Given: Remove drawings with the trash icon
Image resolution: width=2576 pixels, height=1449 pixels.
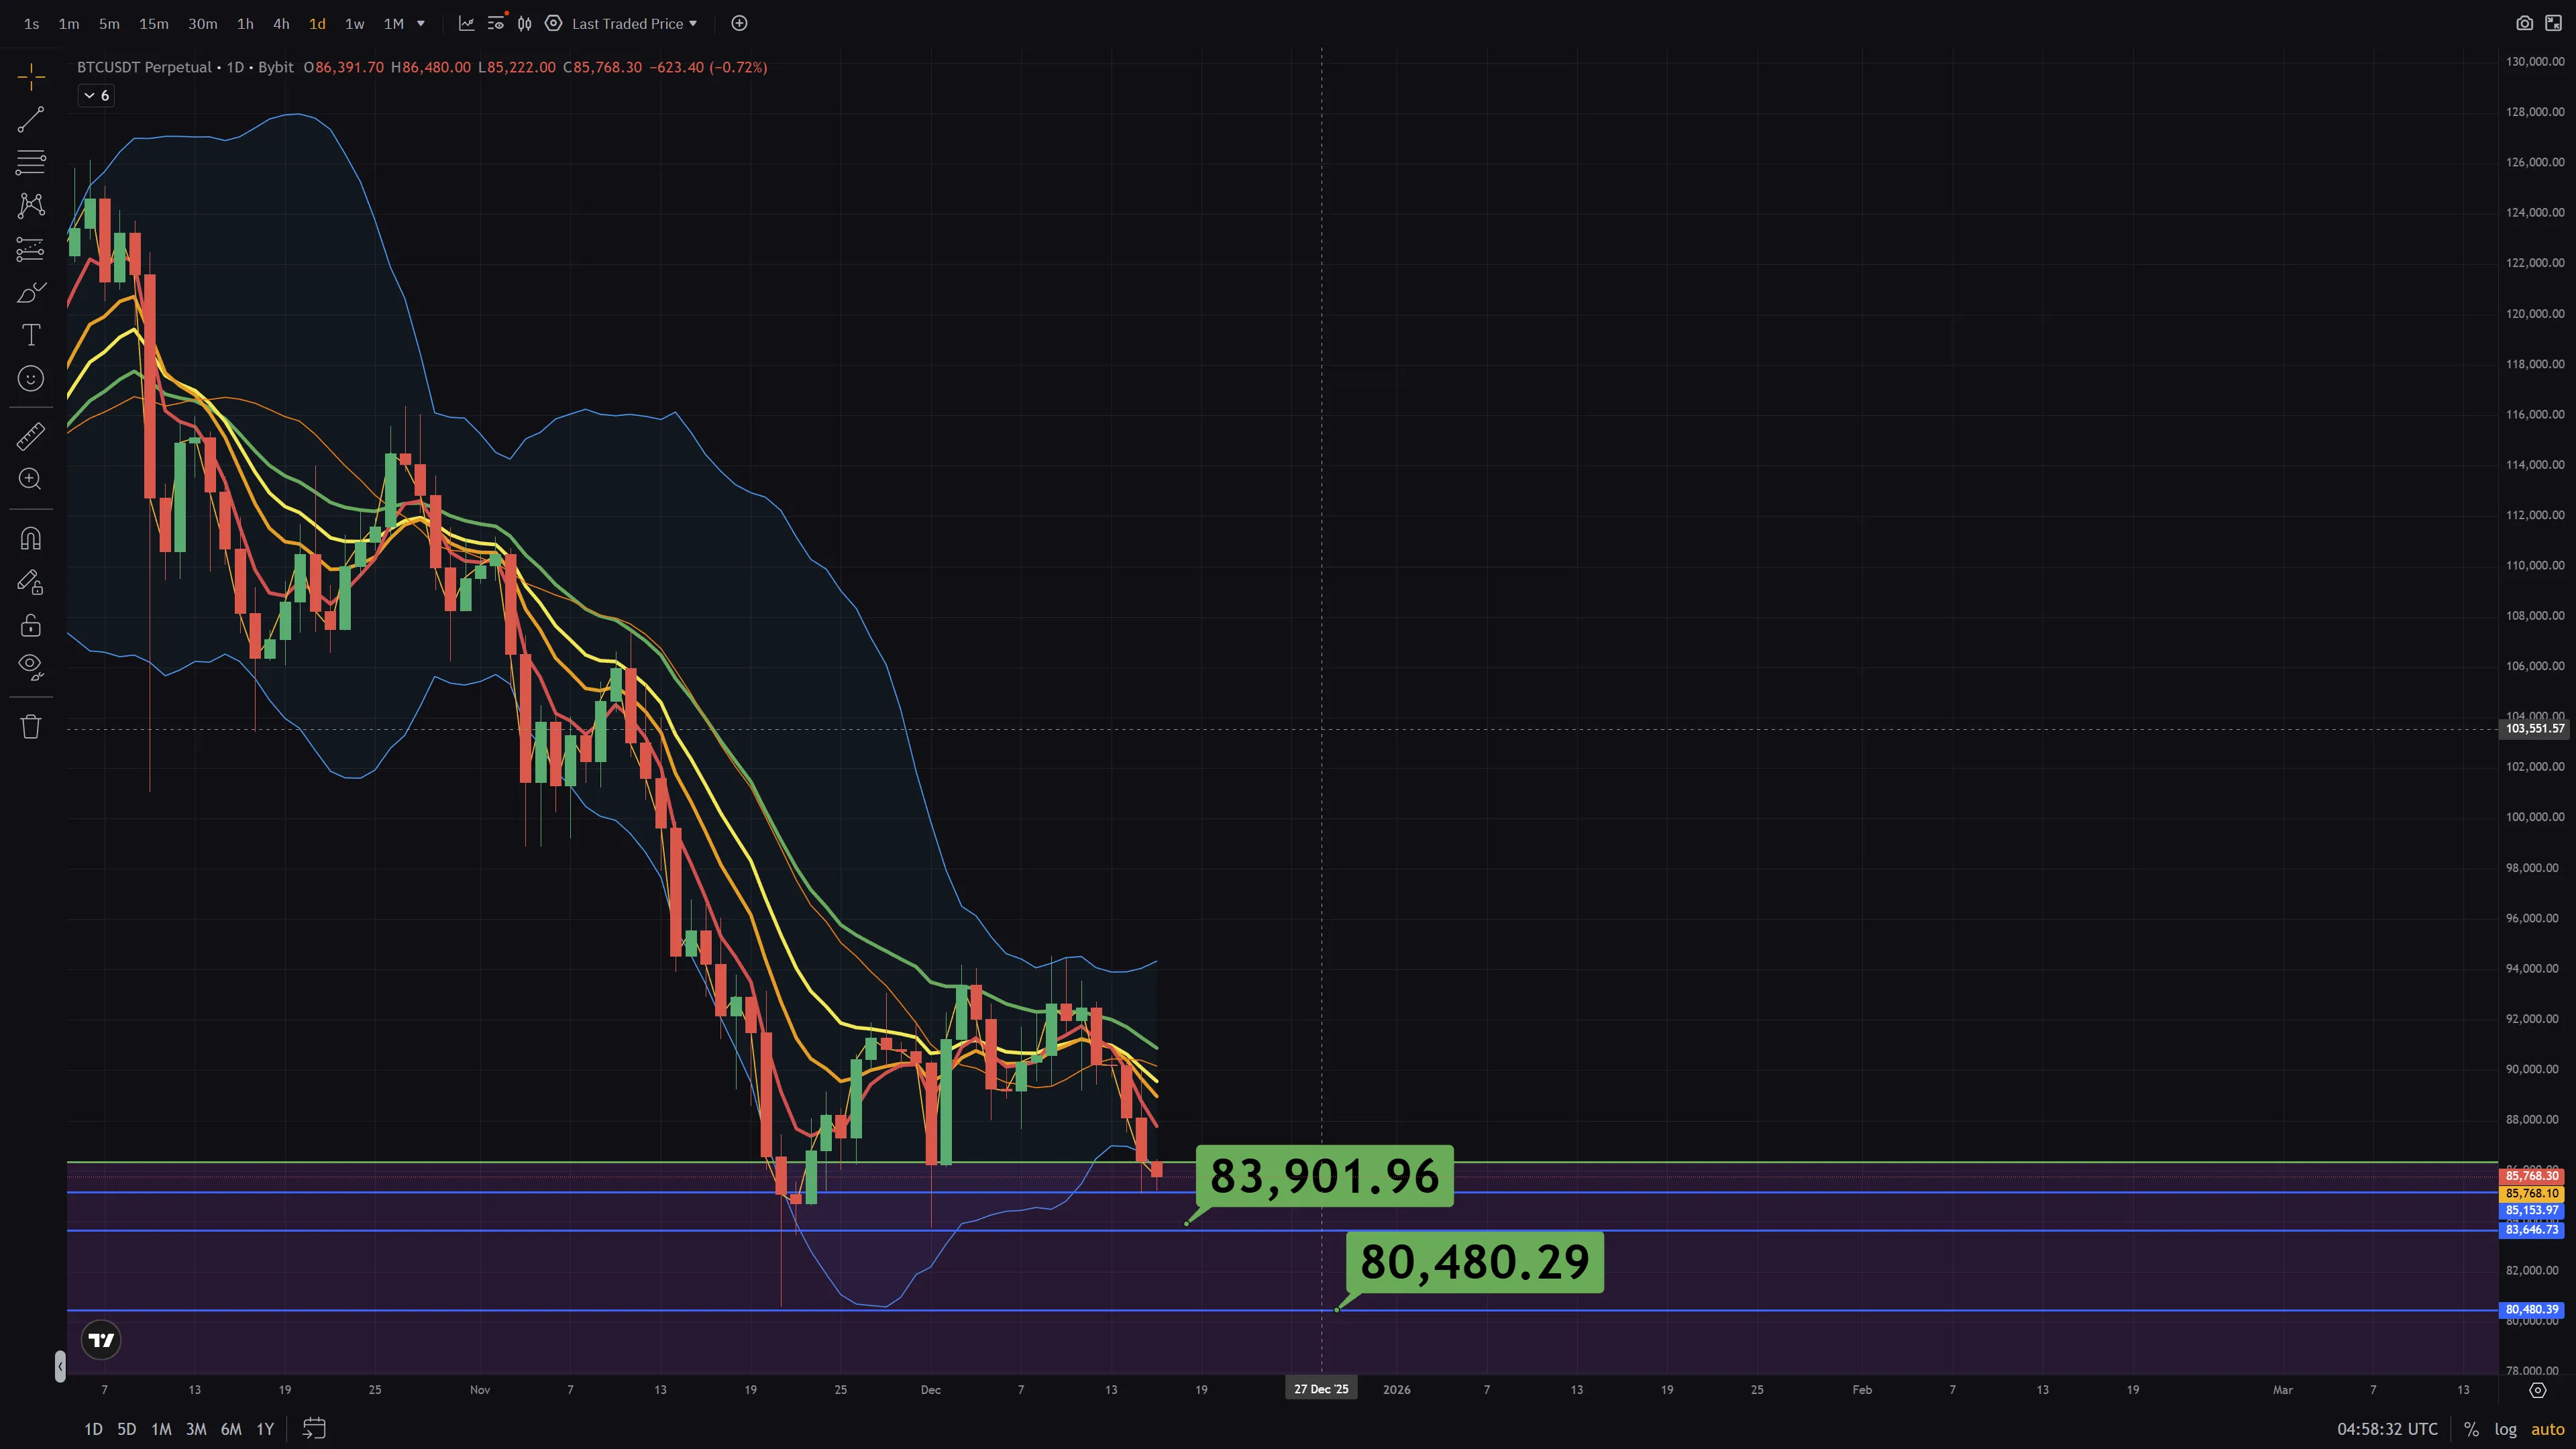Looking at the screenshot, I should [31, 727].
